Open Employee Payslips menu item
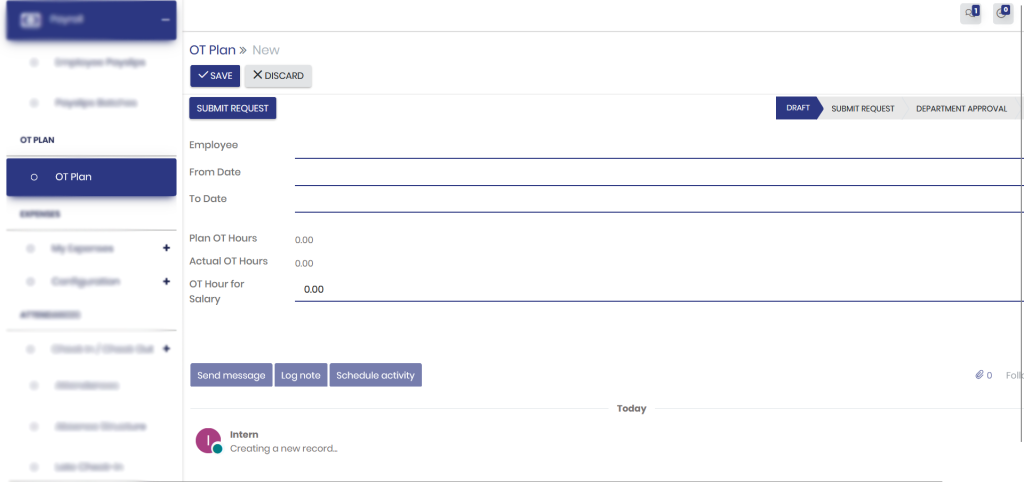This screenshot has height=482, width=1024. point(100,63)
